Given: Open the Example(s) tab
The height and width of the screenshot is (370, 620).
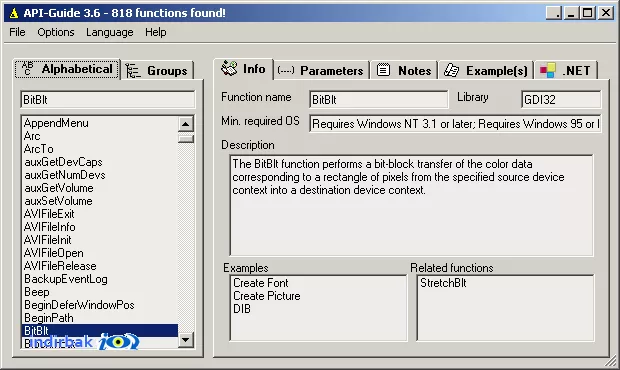Looking at the screenshot, I should [x=486, y=71].
